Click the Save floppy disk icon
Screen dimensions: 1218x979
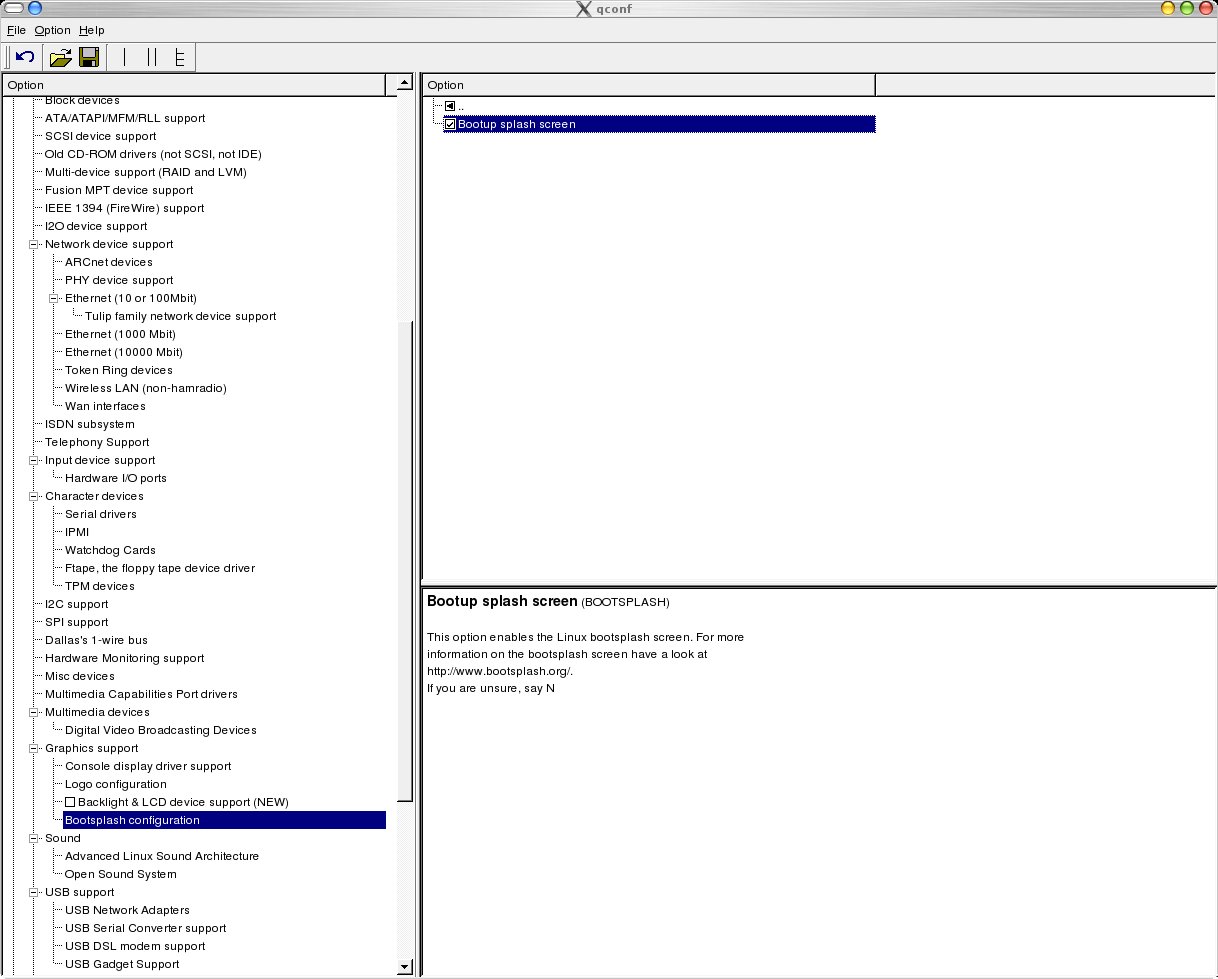(x=88, y=57)
